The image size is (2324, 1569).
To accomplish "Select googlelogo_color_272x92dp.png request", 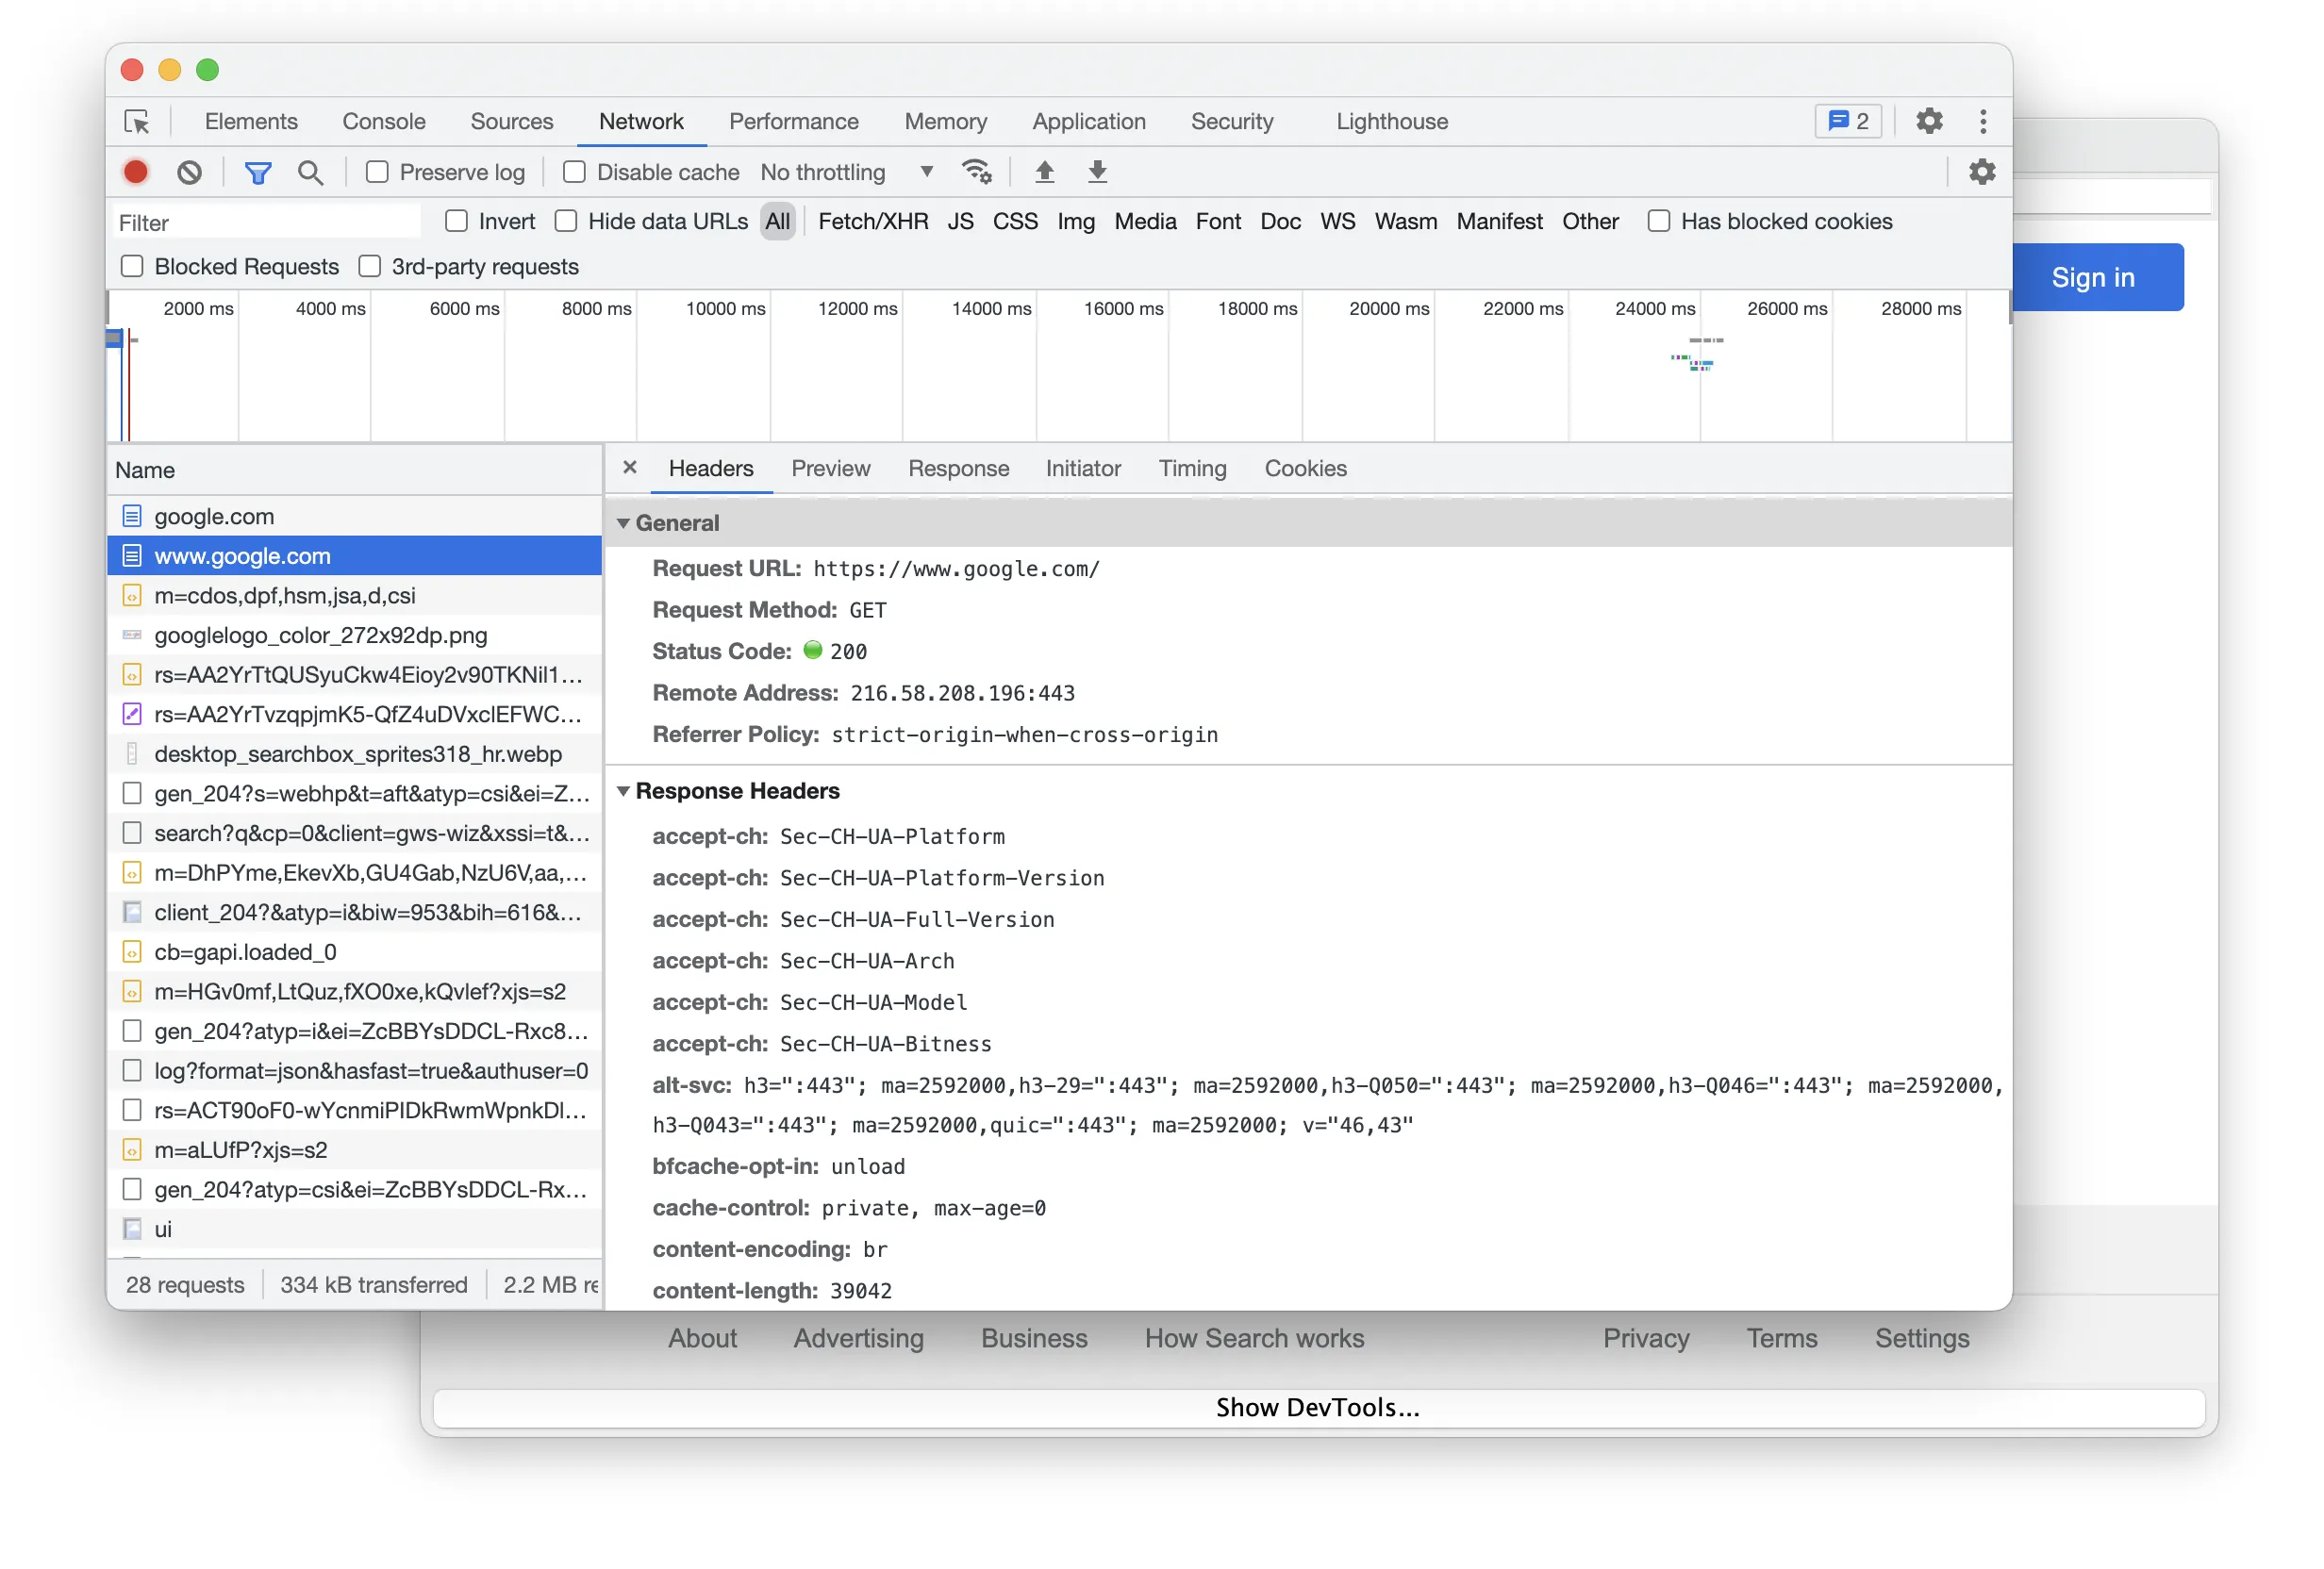I will pos(354,635).
